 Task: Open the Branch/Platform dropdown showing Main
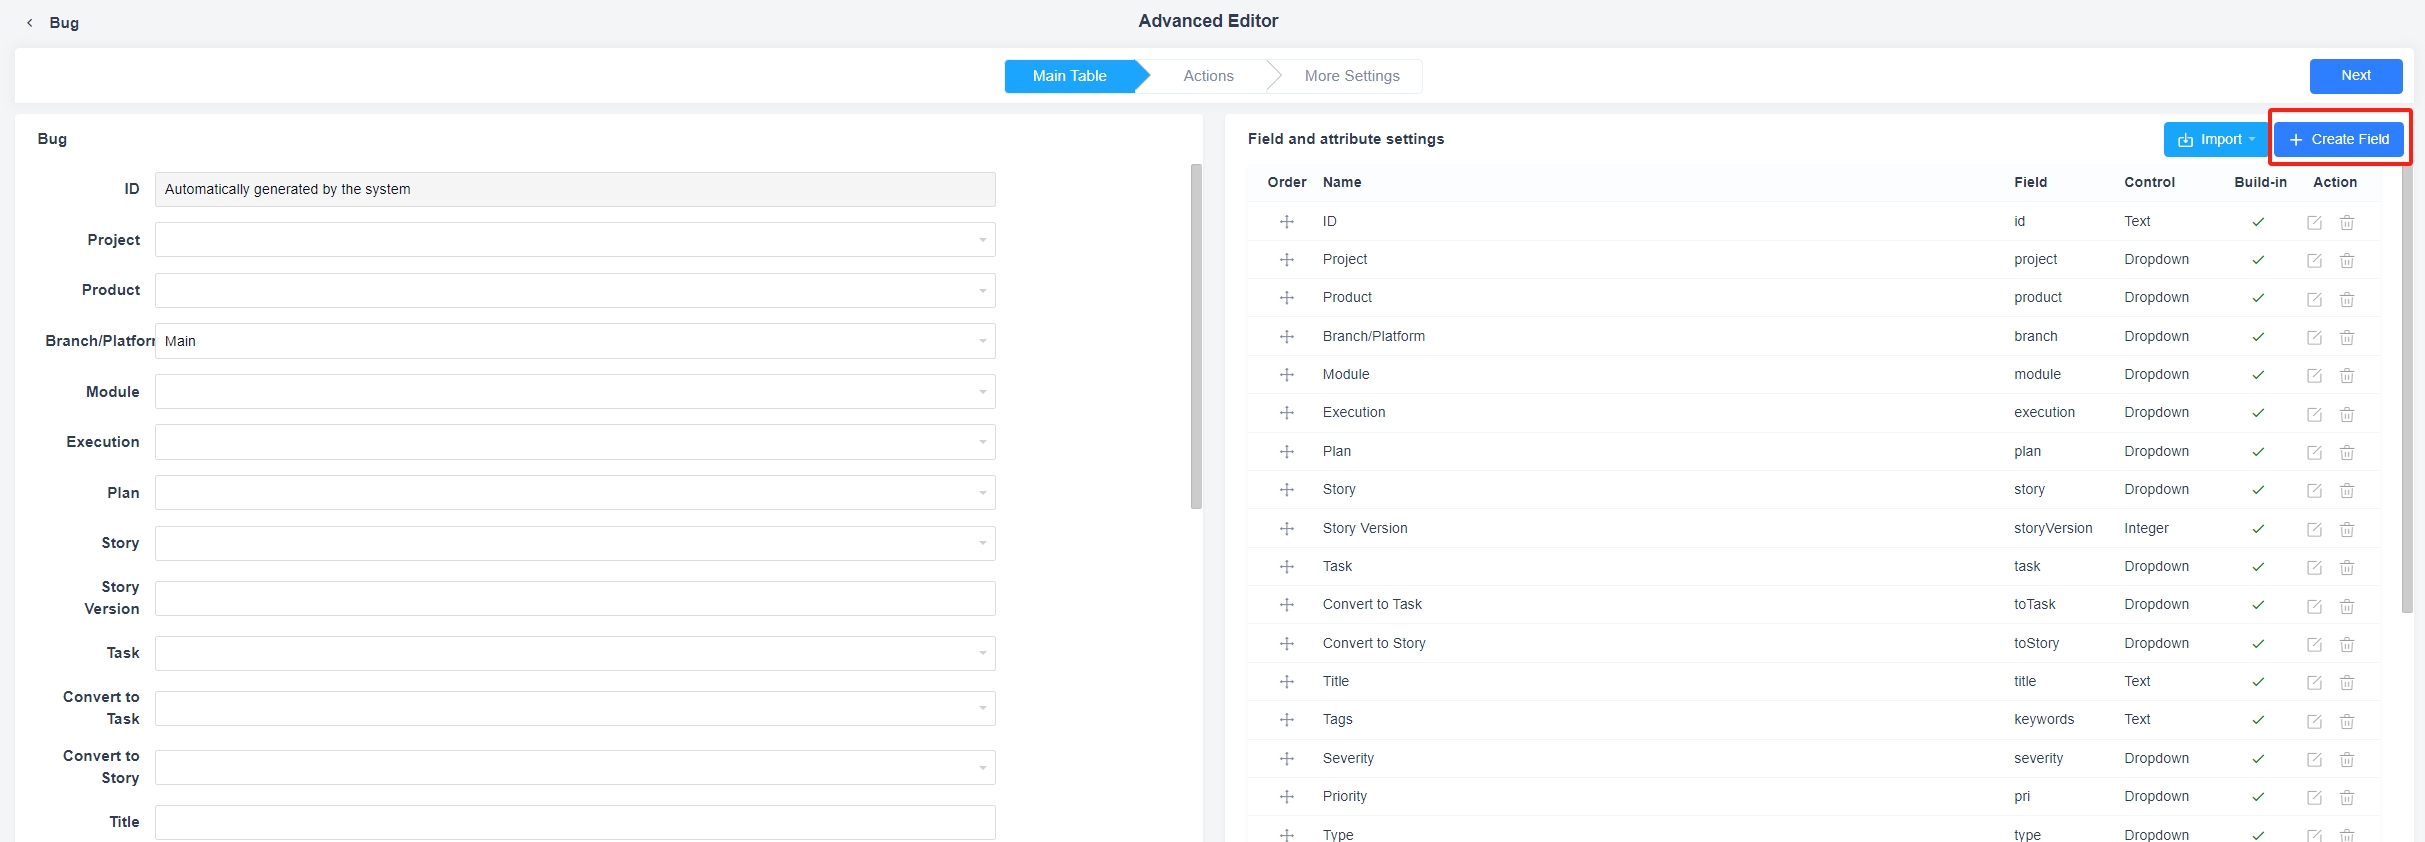[x=575, y=341]
